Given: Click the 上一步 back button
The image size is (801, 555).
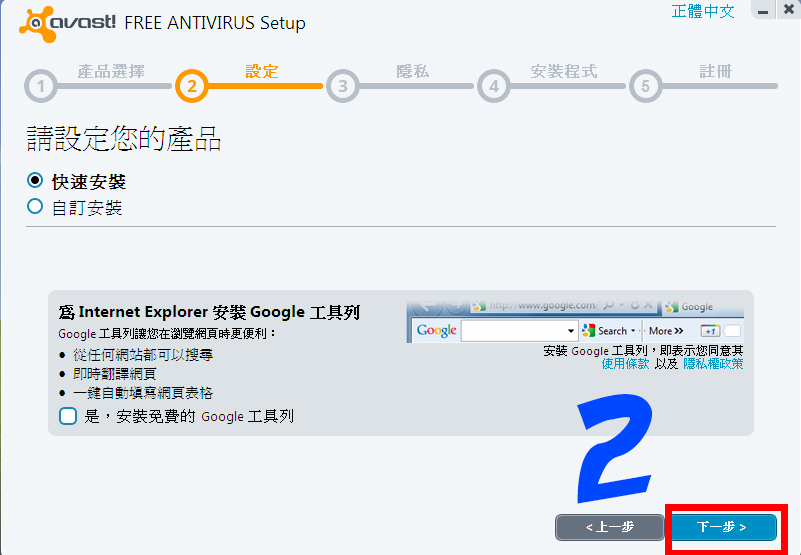Looking at the screenshot, I should [x=609, y=527].
